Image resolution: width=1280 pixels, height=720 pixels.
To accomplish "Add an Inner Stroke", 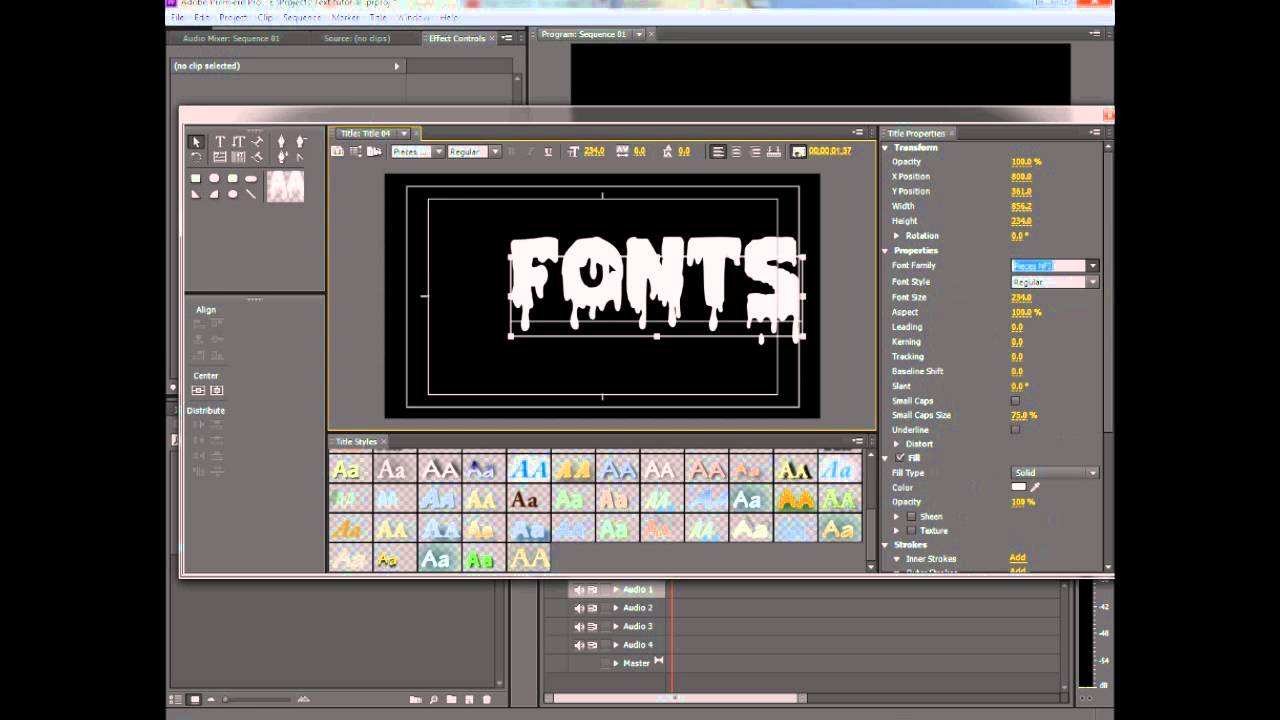I will [x=1017, y=558].
